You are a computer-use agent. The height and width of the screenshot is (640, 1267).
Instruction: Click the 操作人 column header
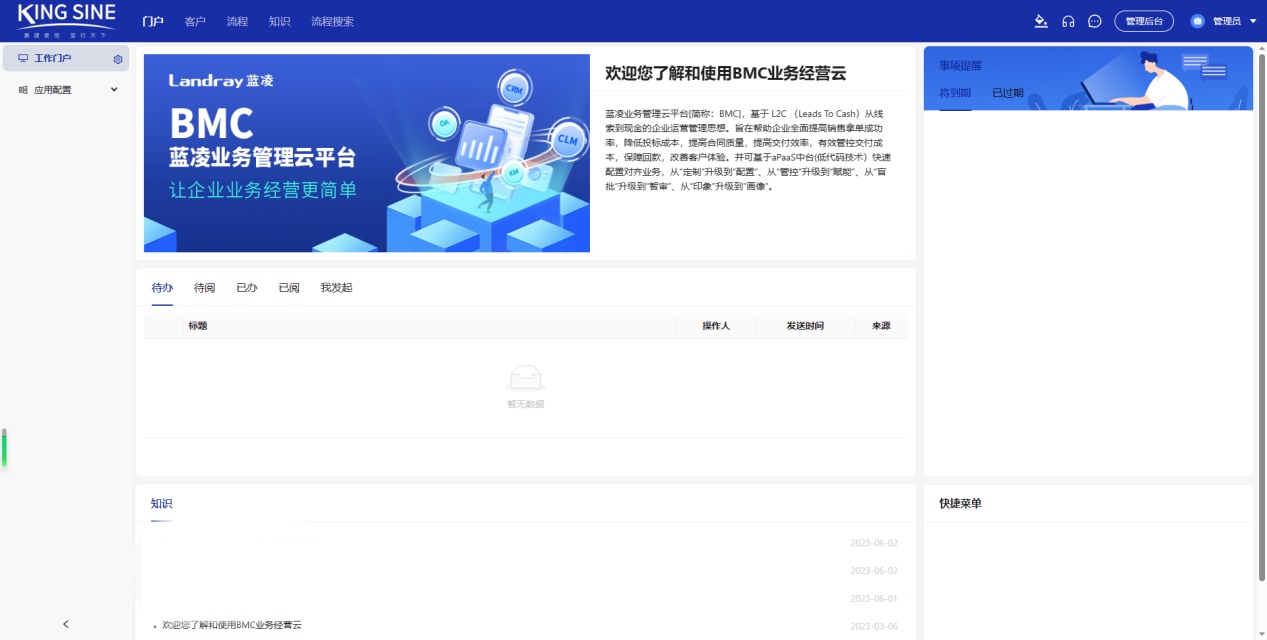click(716, 326)
